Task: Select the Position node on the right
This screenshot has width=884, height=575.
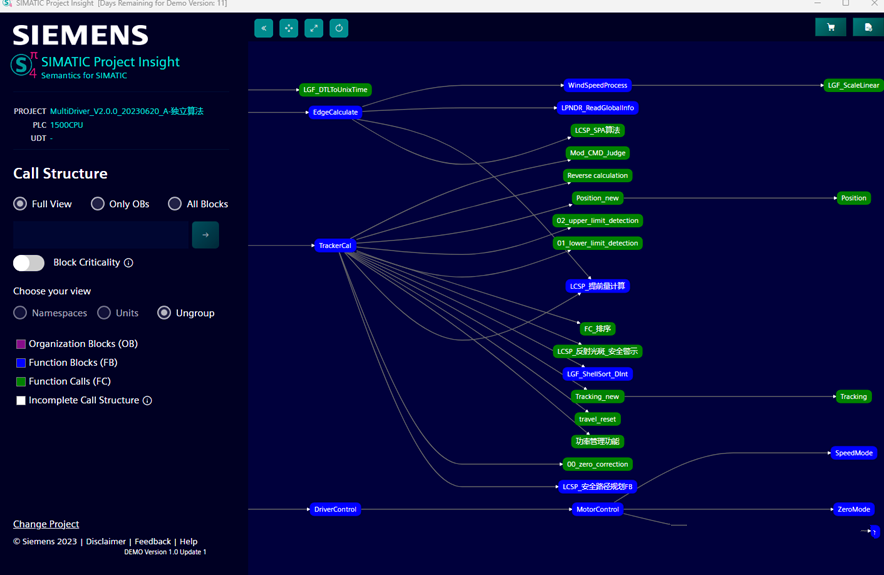Action: coord(854,198)
